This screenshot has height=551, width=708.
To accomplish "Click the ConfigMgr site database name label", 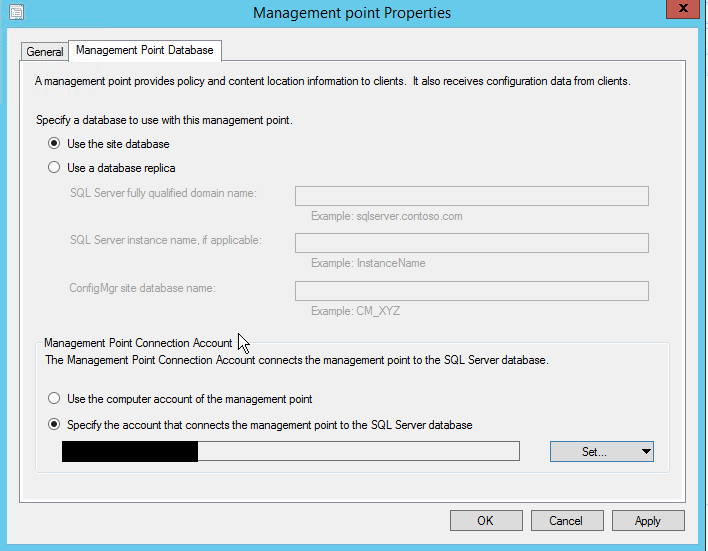I will coord(143,289).
